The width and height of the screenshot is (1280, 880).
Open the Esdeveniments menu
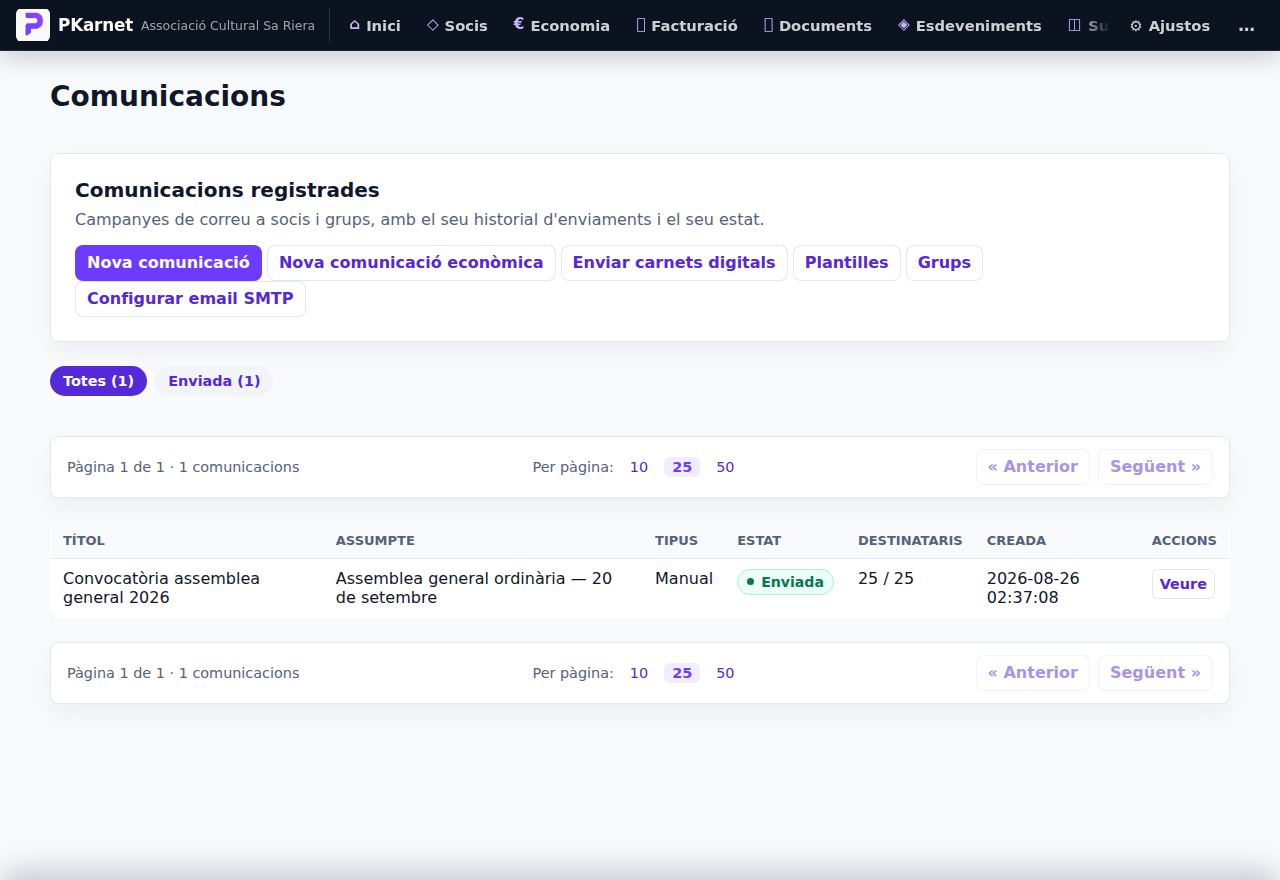click(x=970, y=26)
